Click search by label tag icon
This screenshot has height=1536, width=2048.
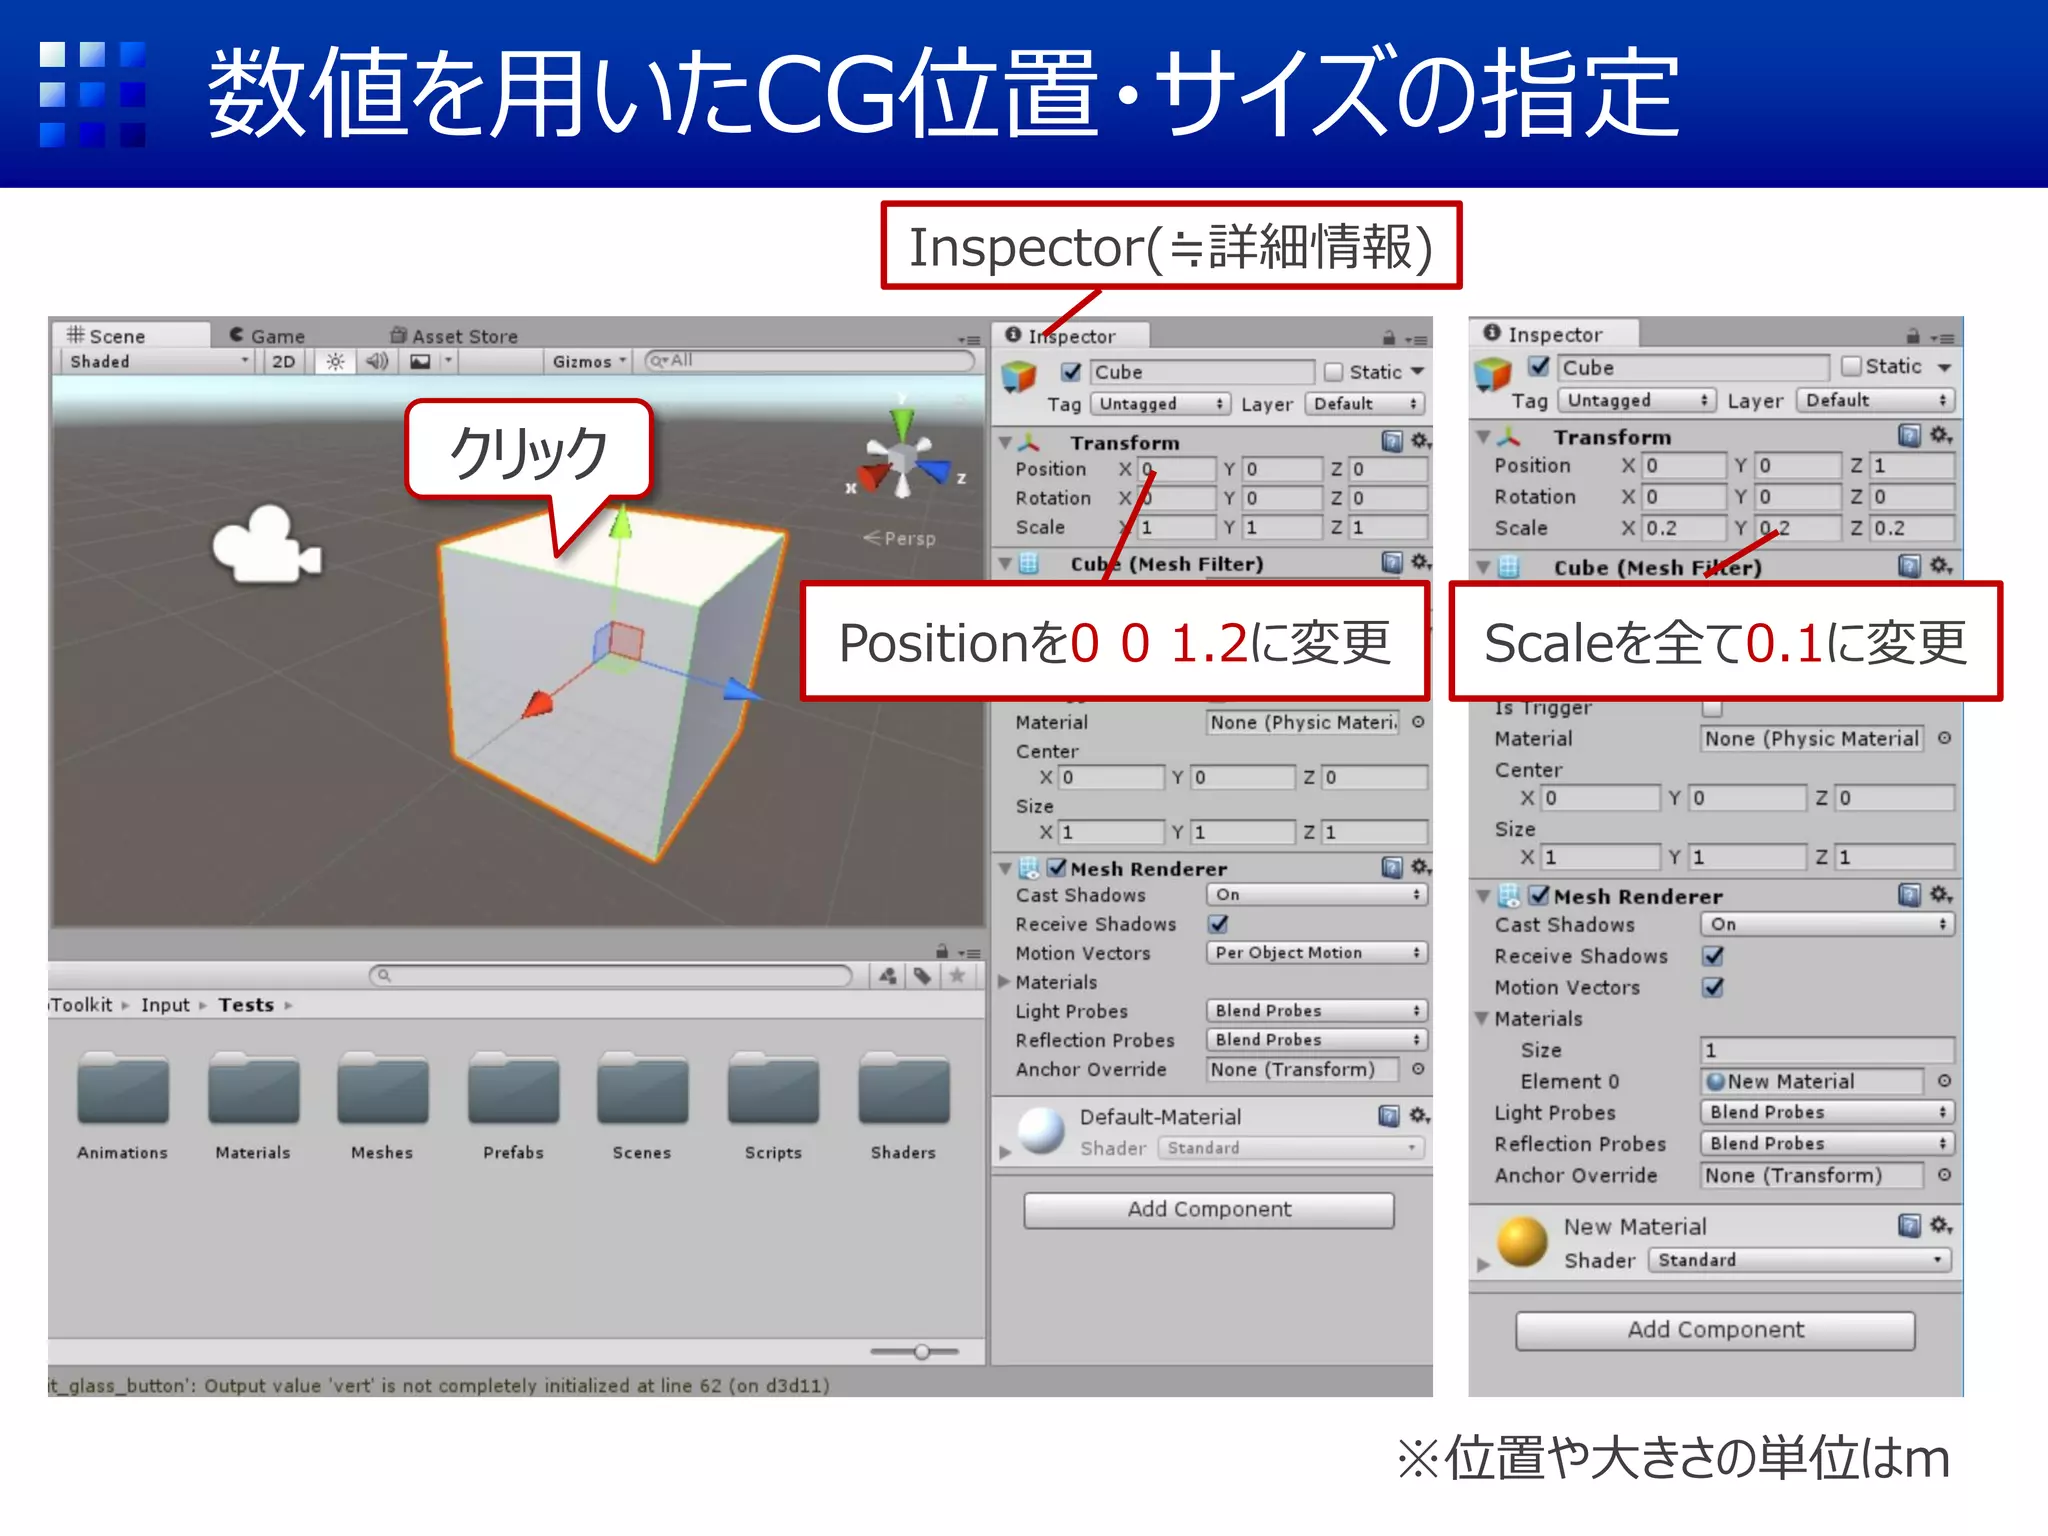922,976
